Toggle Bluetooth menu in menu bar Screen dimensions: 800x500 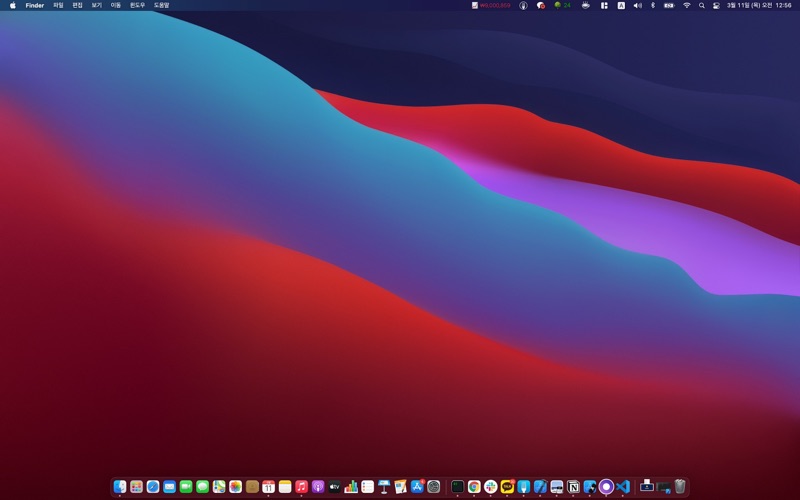click(x=652, y=5)
